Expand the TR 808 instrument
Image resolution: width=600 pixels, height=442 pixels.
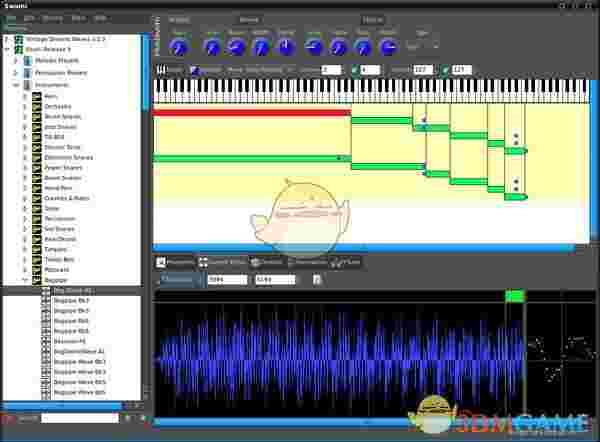pyautogui.click(x=25, y=137)
